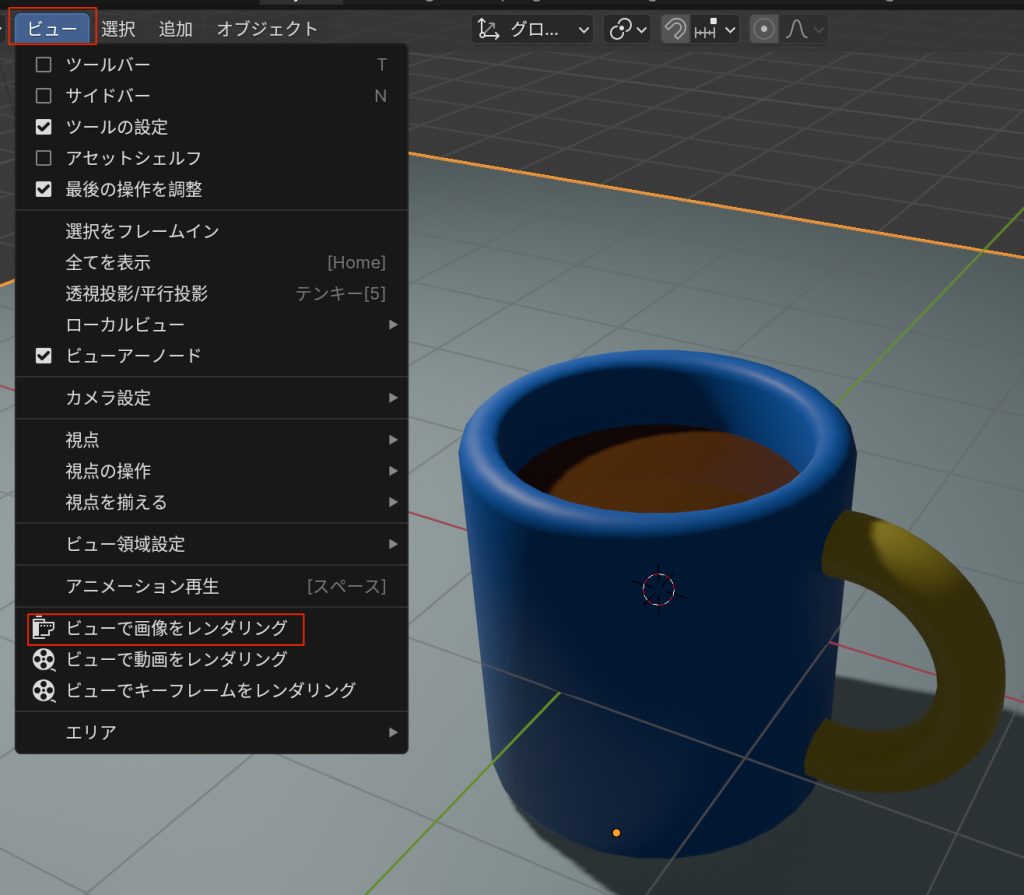The width and height of the screenshot is (1024, 895).
Task: Toggle the snap magnet icon
Action: [x=675, y=30]
